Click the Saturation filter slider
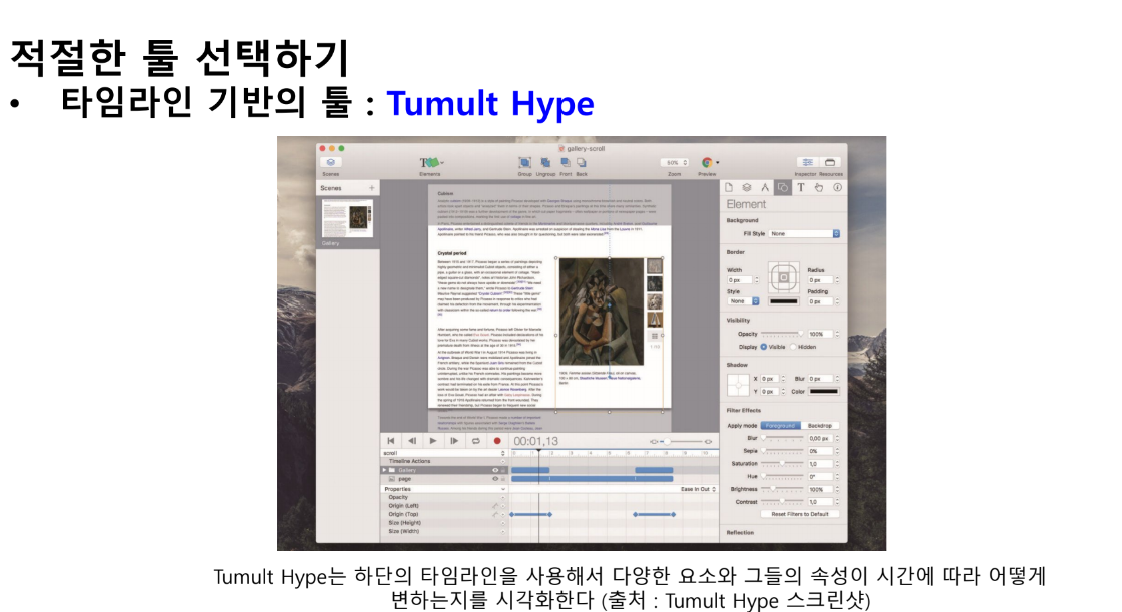 pyautogui.click(x=782, y=464)
